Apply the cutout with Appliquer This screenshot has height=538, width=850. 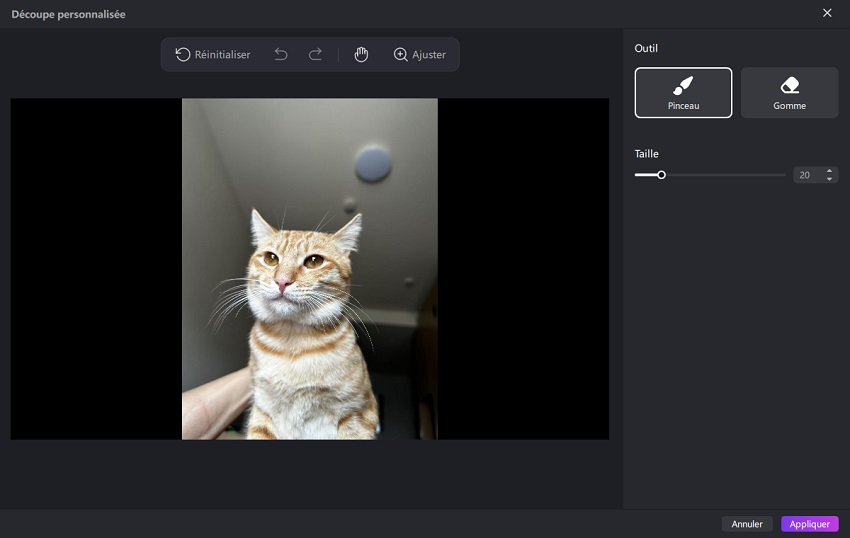pyautogui.click(x=809, y=524)
